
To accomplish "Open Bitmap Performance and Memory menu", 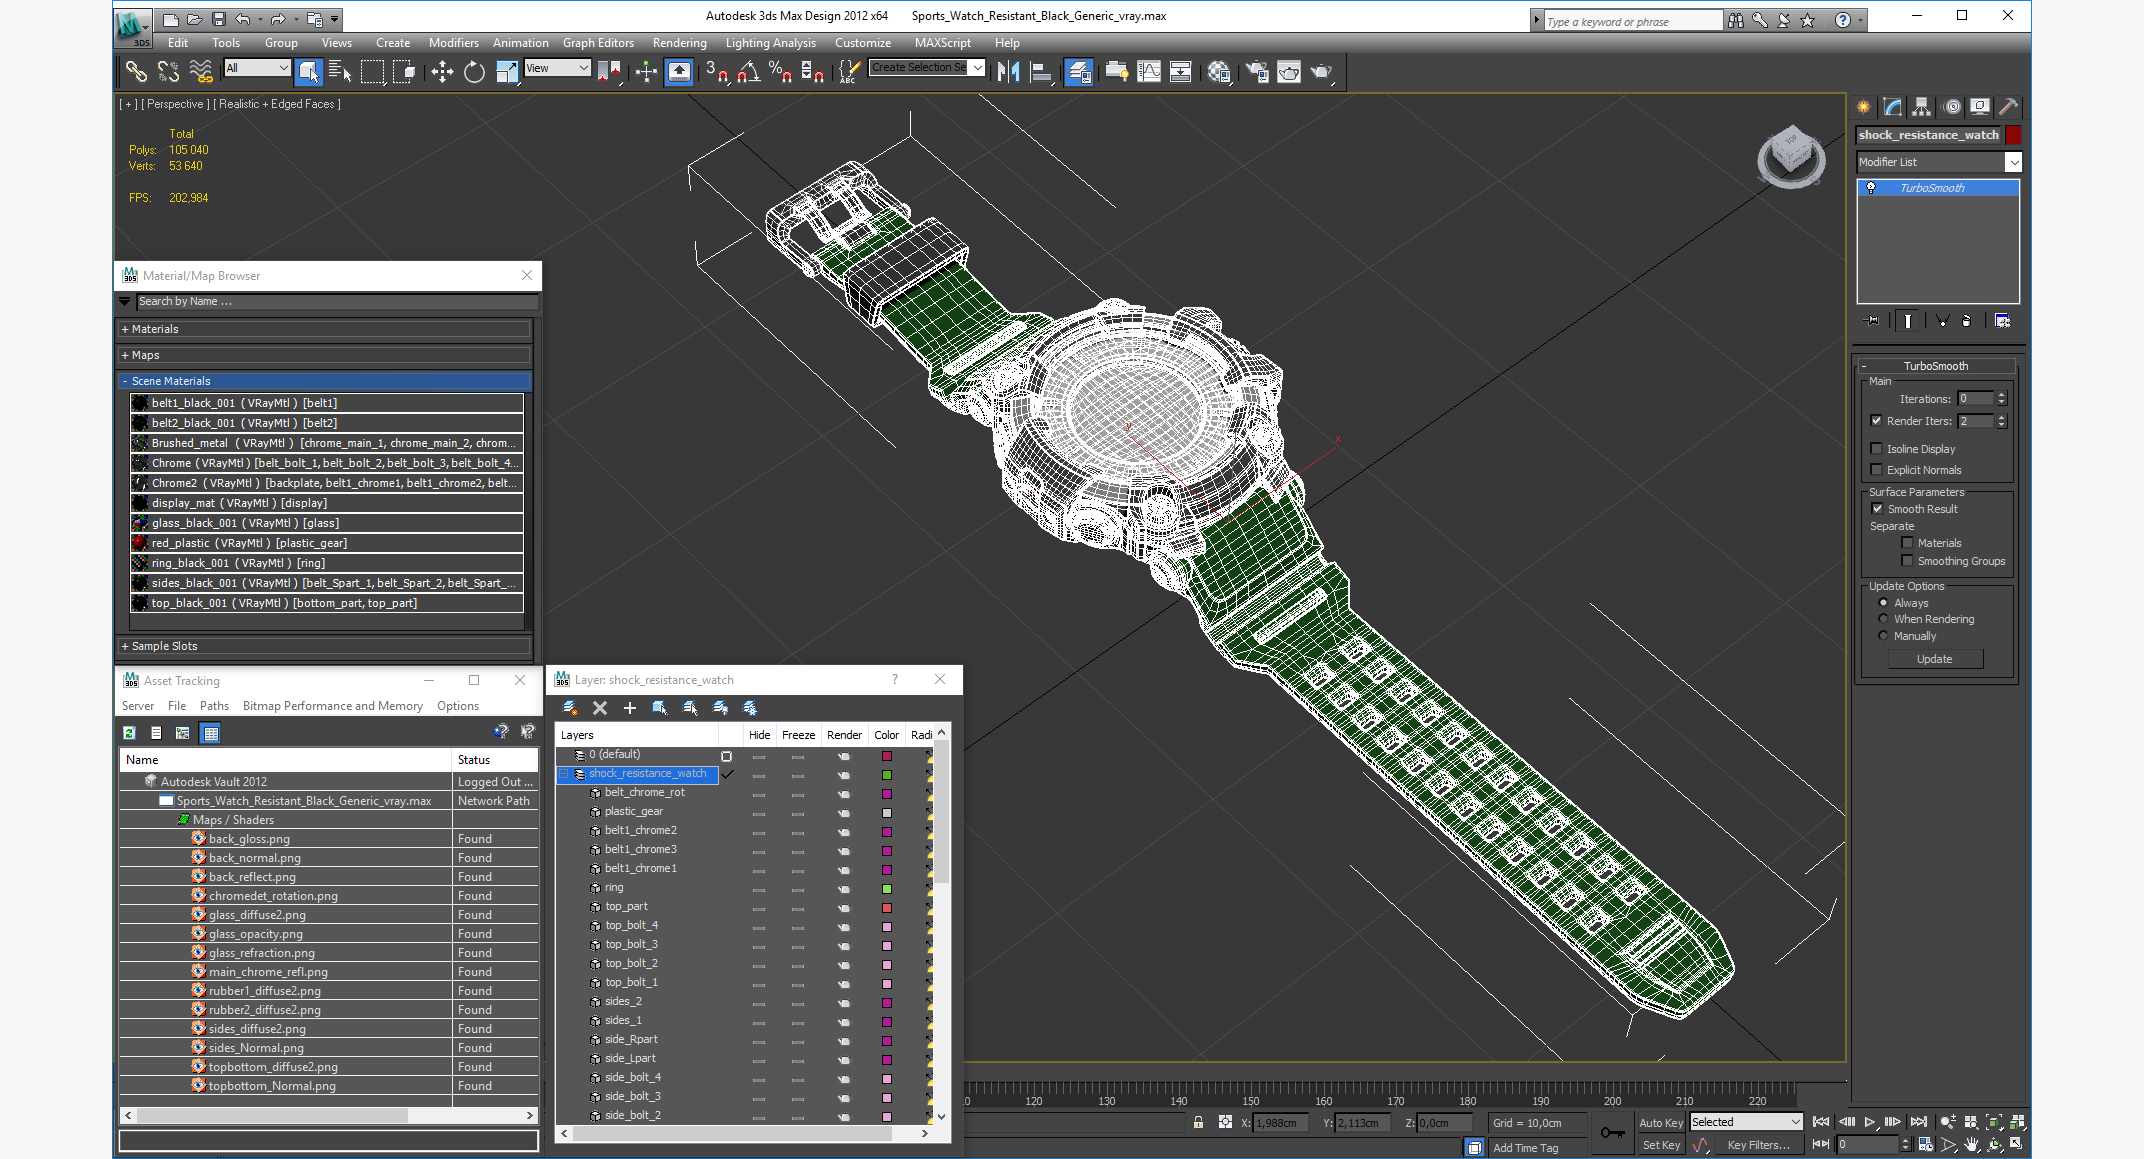I will coord(333,706).
